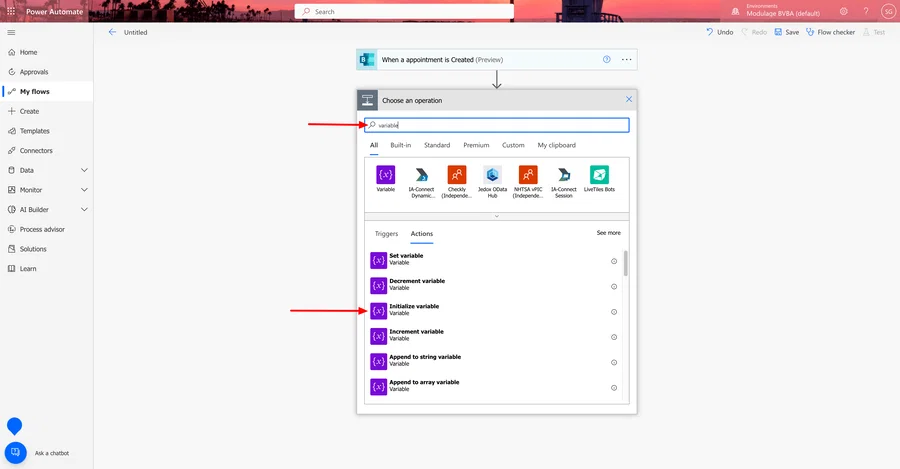
Task: Click the Redo button
Action: (x=754, y=32)
